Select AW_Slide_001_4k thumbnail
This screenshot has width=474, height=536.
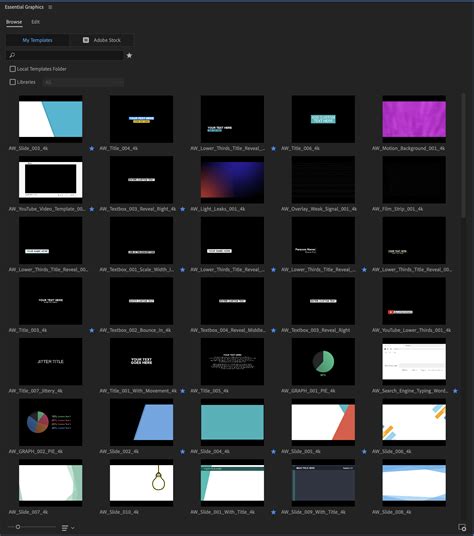tap(323, 422)
